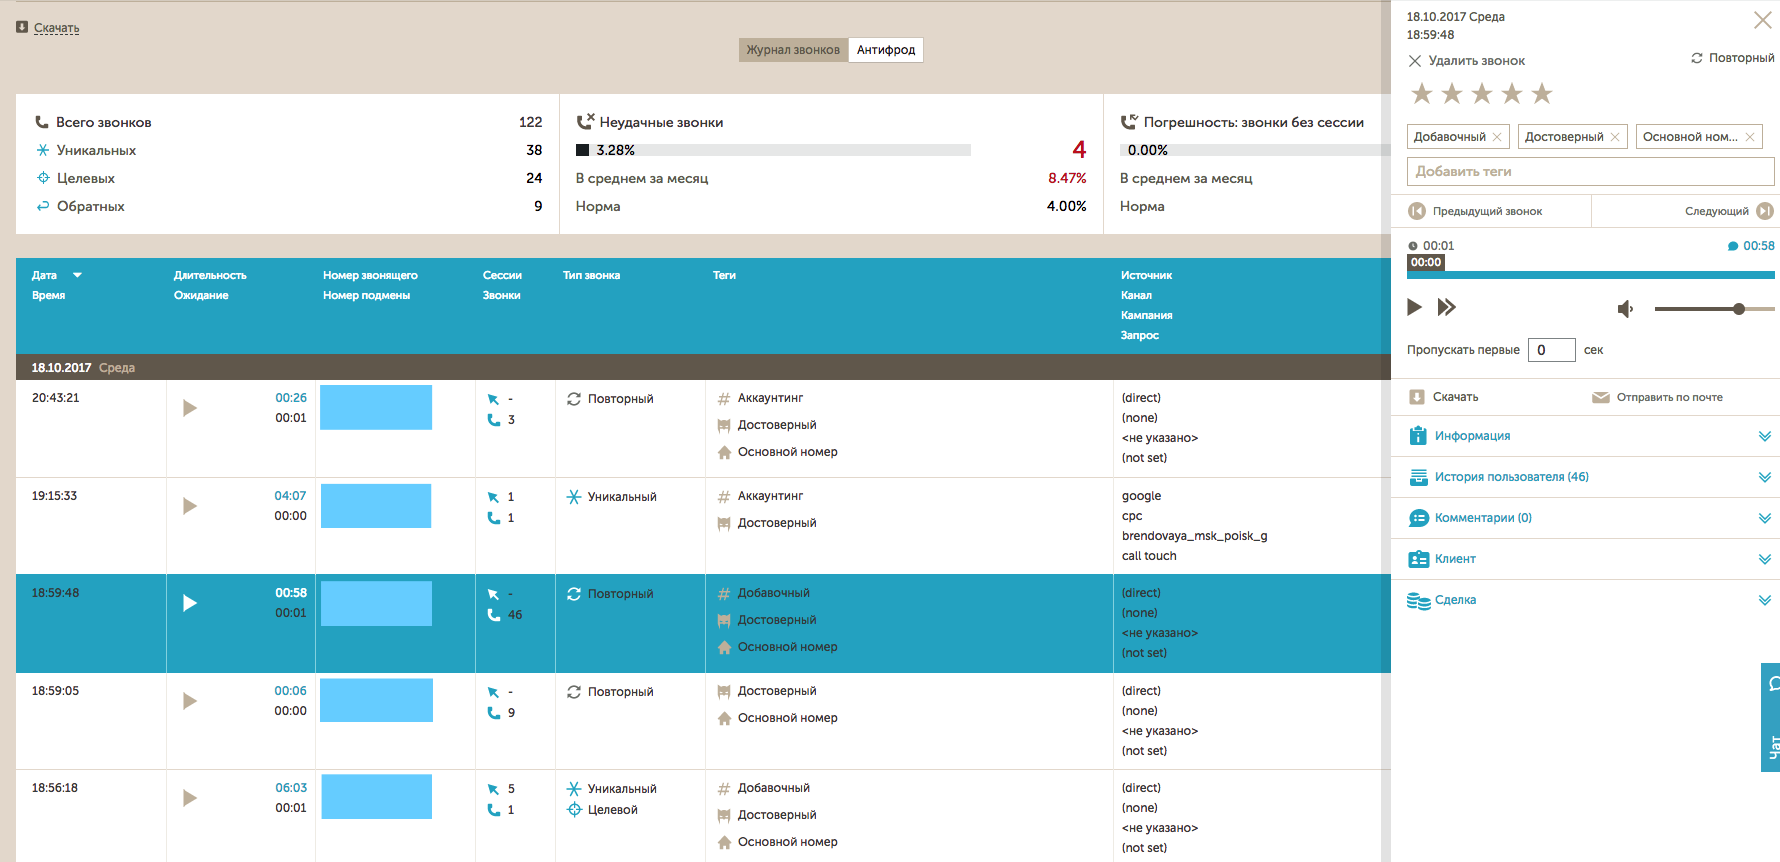Rate the call with the fifth star
Image resolution: width=1780 pixels, height=862 pixels.
click(x=1542, y=94)
